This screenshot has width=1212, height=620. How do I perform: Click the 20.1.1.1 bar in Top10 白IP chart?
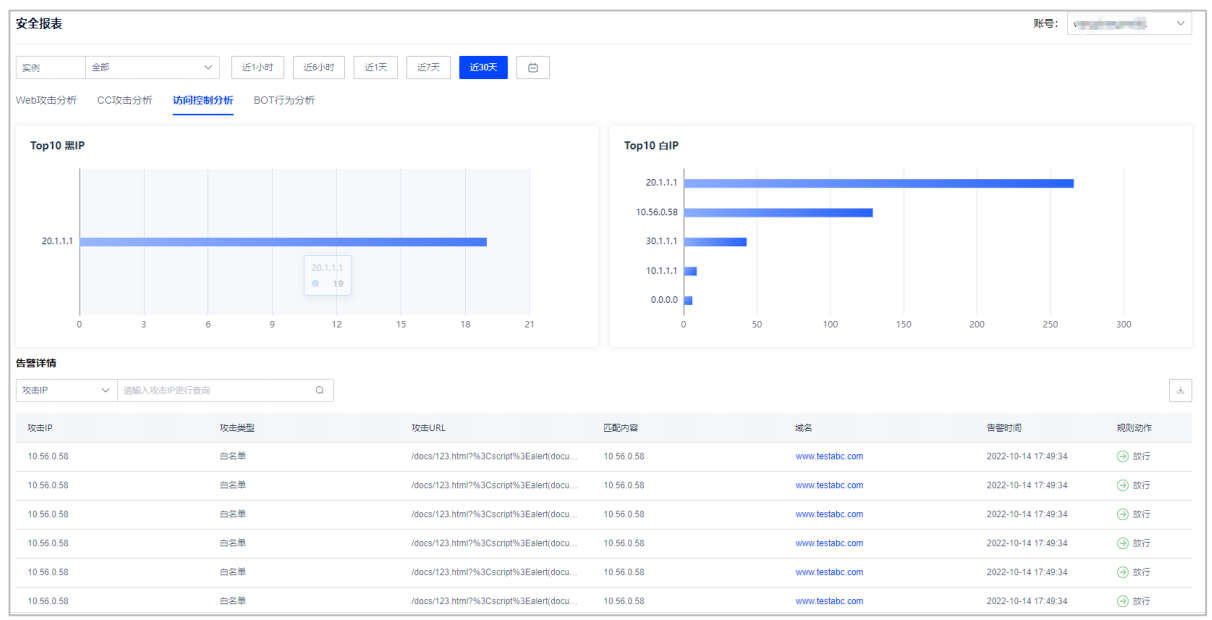[879, 183]
